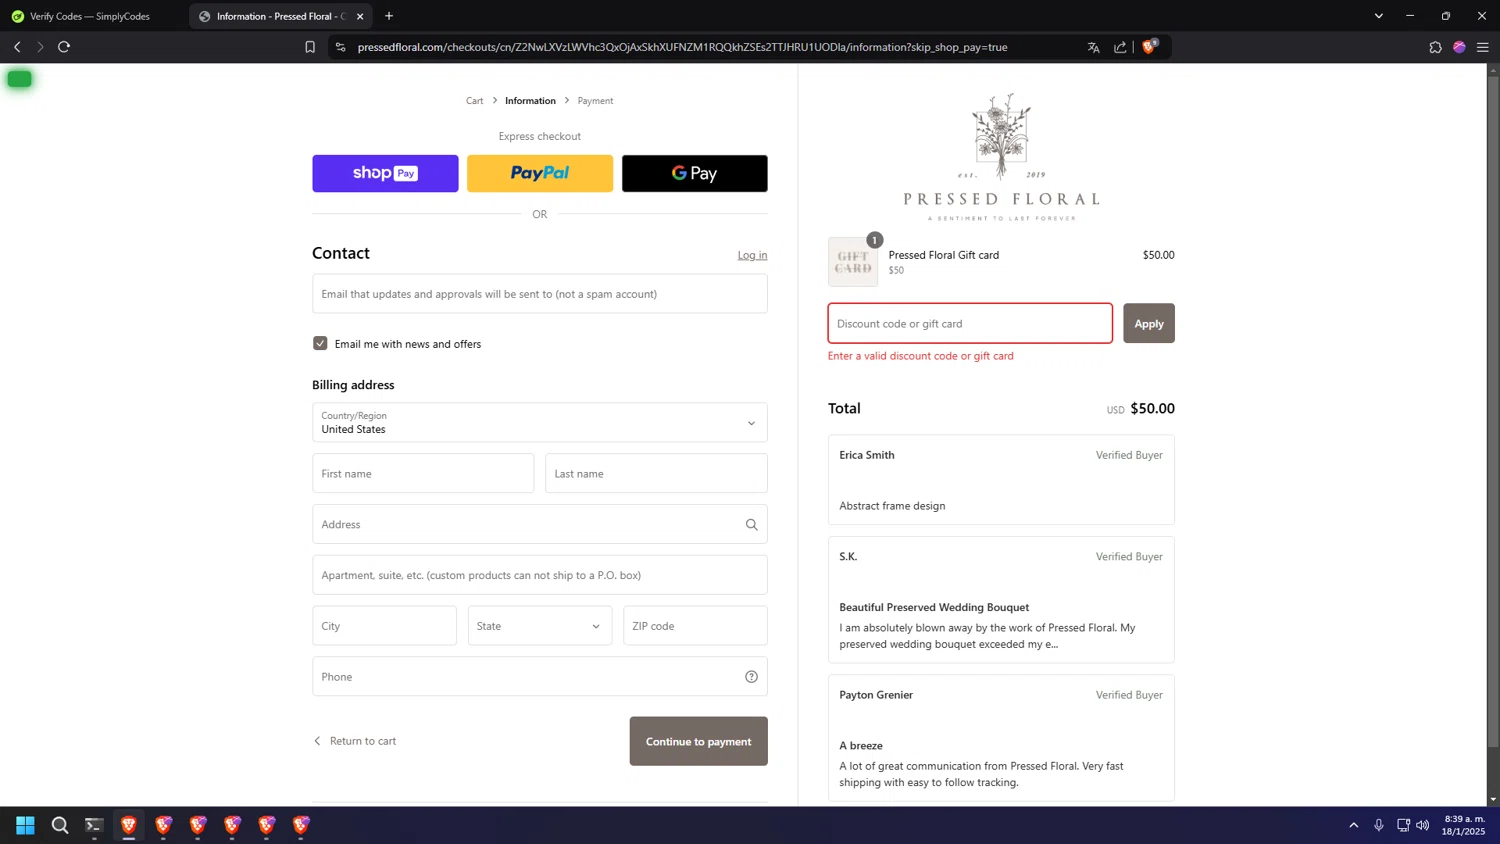Check out with Shop Pay
This screenshot has width=1500, height=844.
point(385,173)
